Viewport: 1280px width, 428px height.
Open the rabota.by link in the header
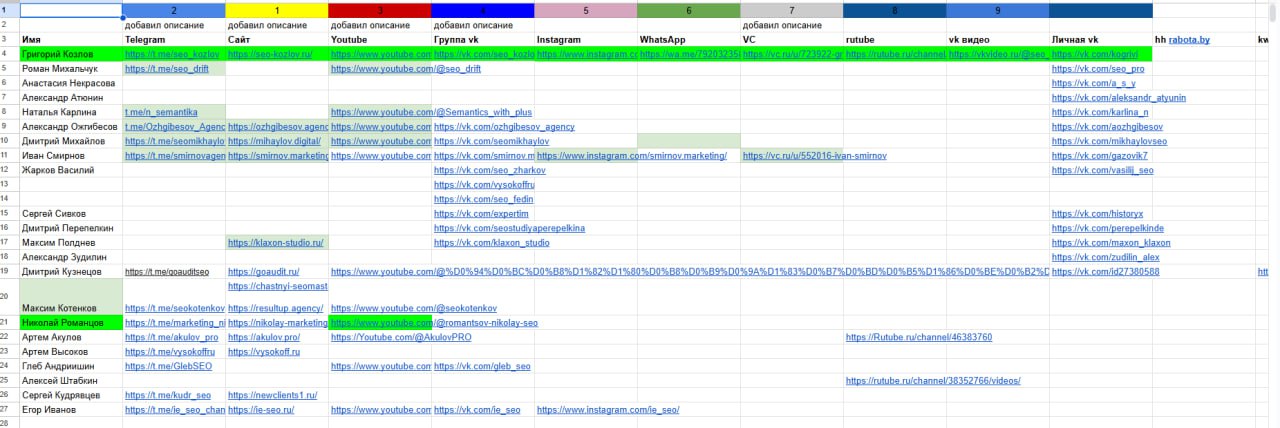[1190, 39]
